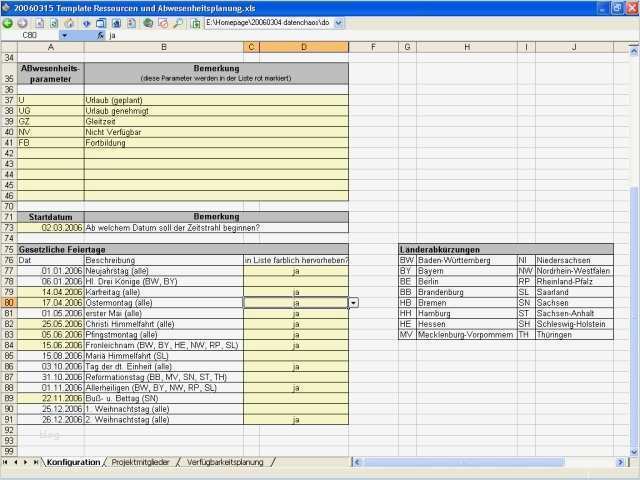Select column B header

(x=164, y=47)
